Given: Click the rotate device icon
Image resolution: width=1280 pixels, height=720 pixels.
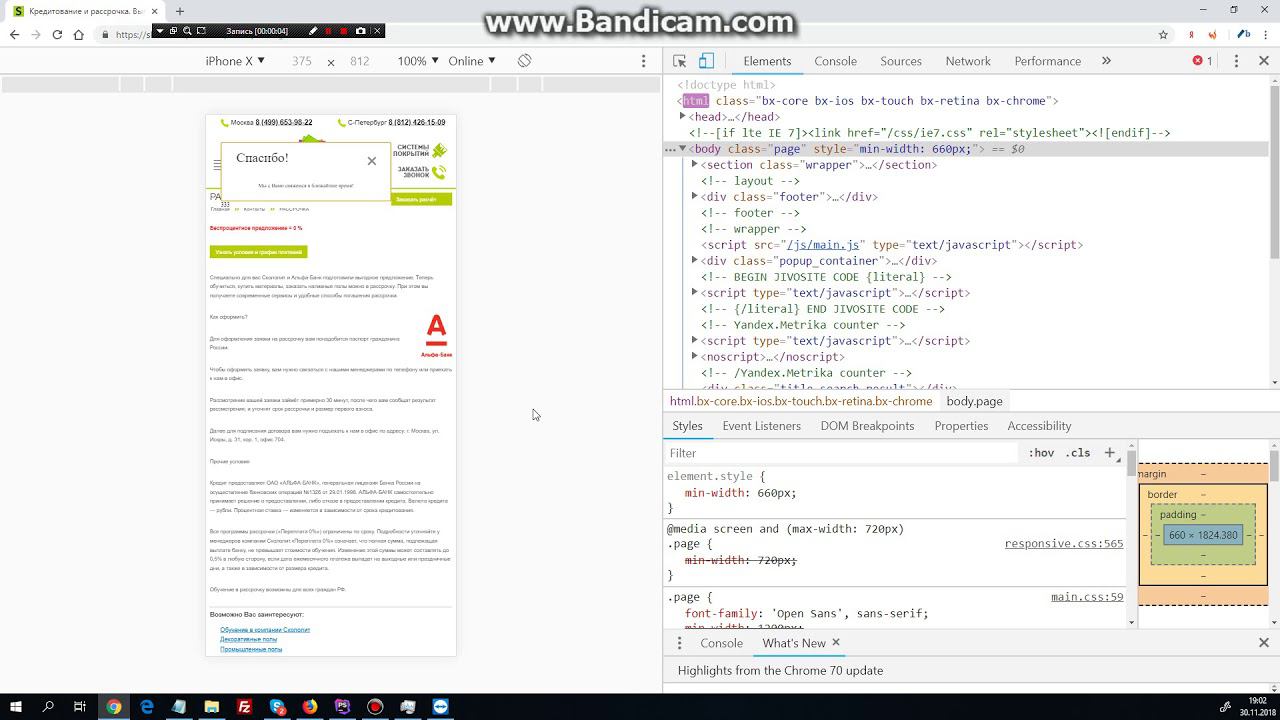Looking at the screenshot, I should point(524,61).
